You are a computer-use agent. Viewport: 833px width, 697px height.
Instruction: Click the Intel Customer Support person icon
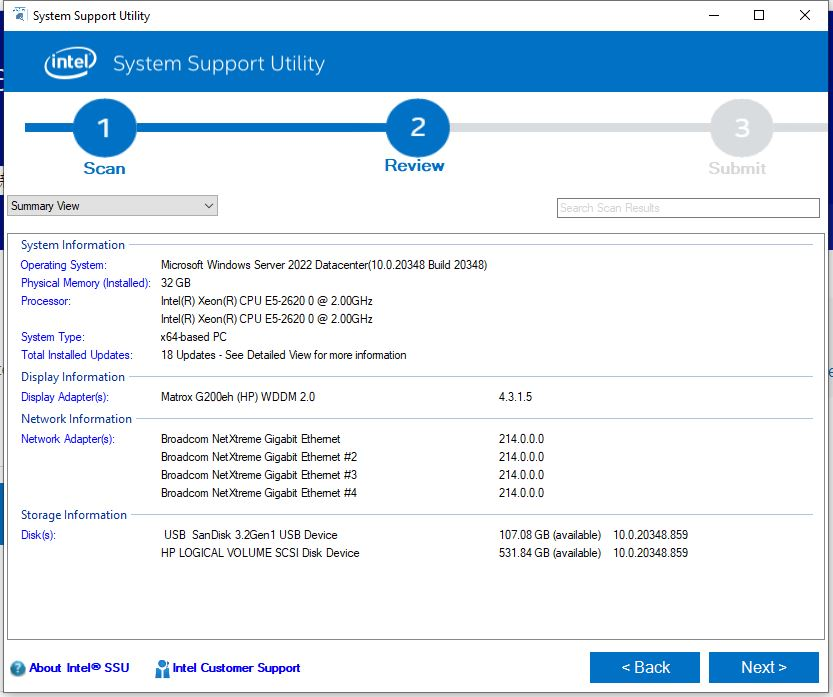click(x=162, y=668)
